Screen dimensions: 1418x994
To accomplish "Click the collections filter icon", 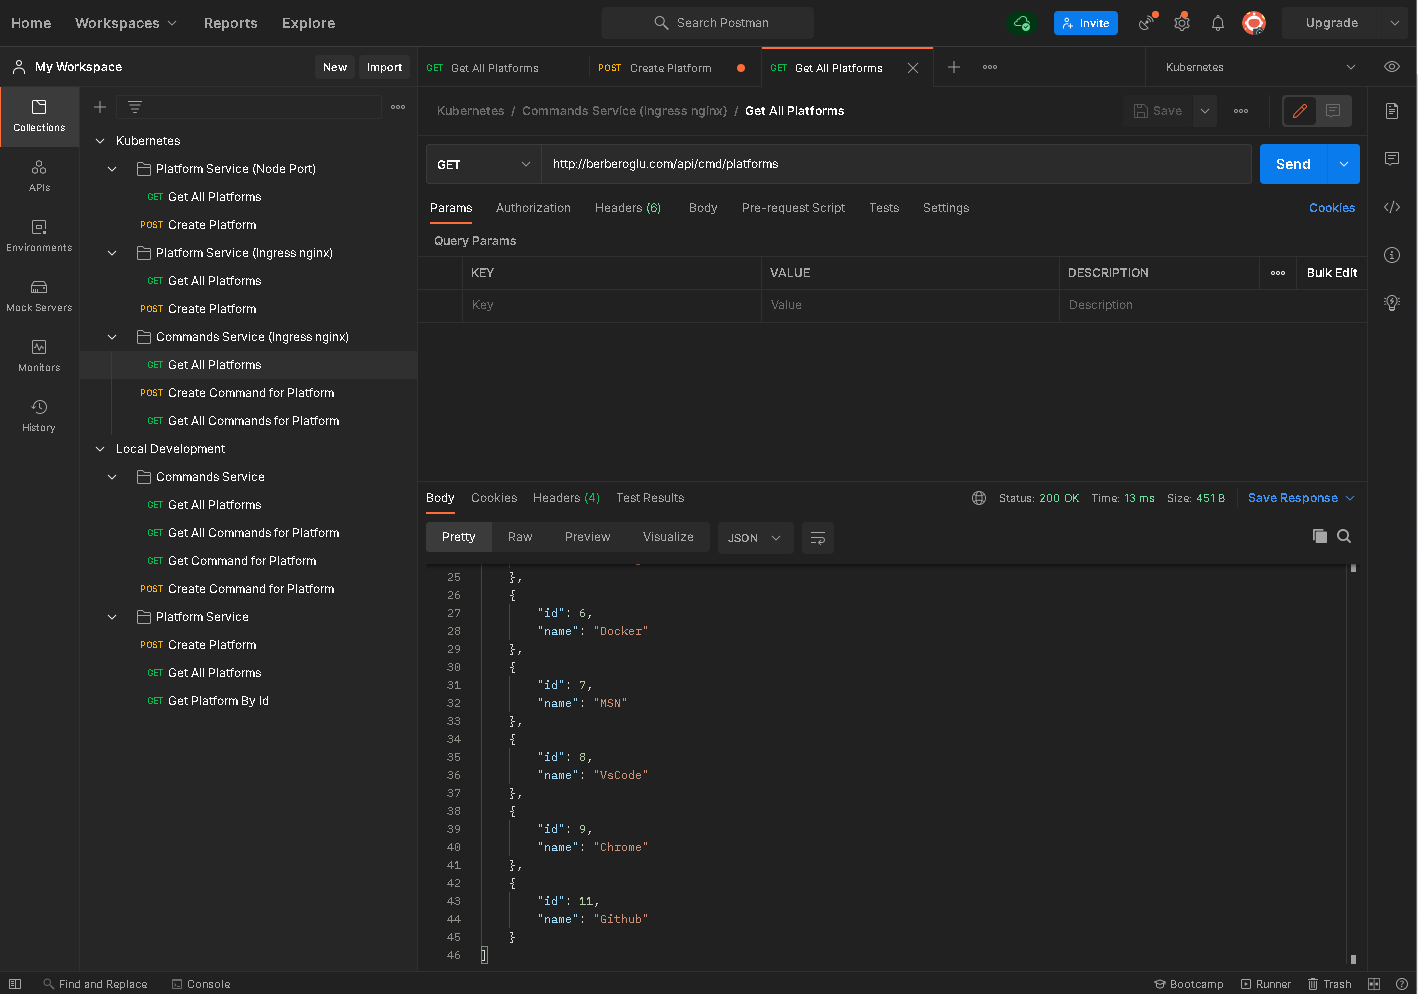I will click(x=135, y=107).
